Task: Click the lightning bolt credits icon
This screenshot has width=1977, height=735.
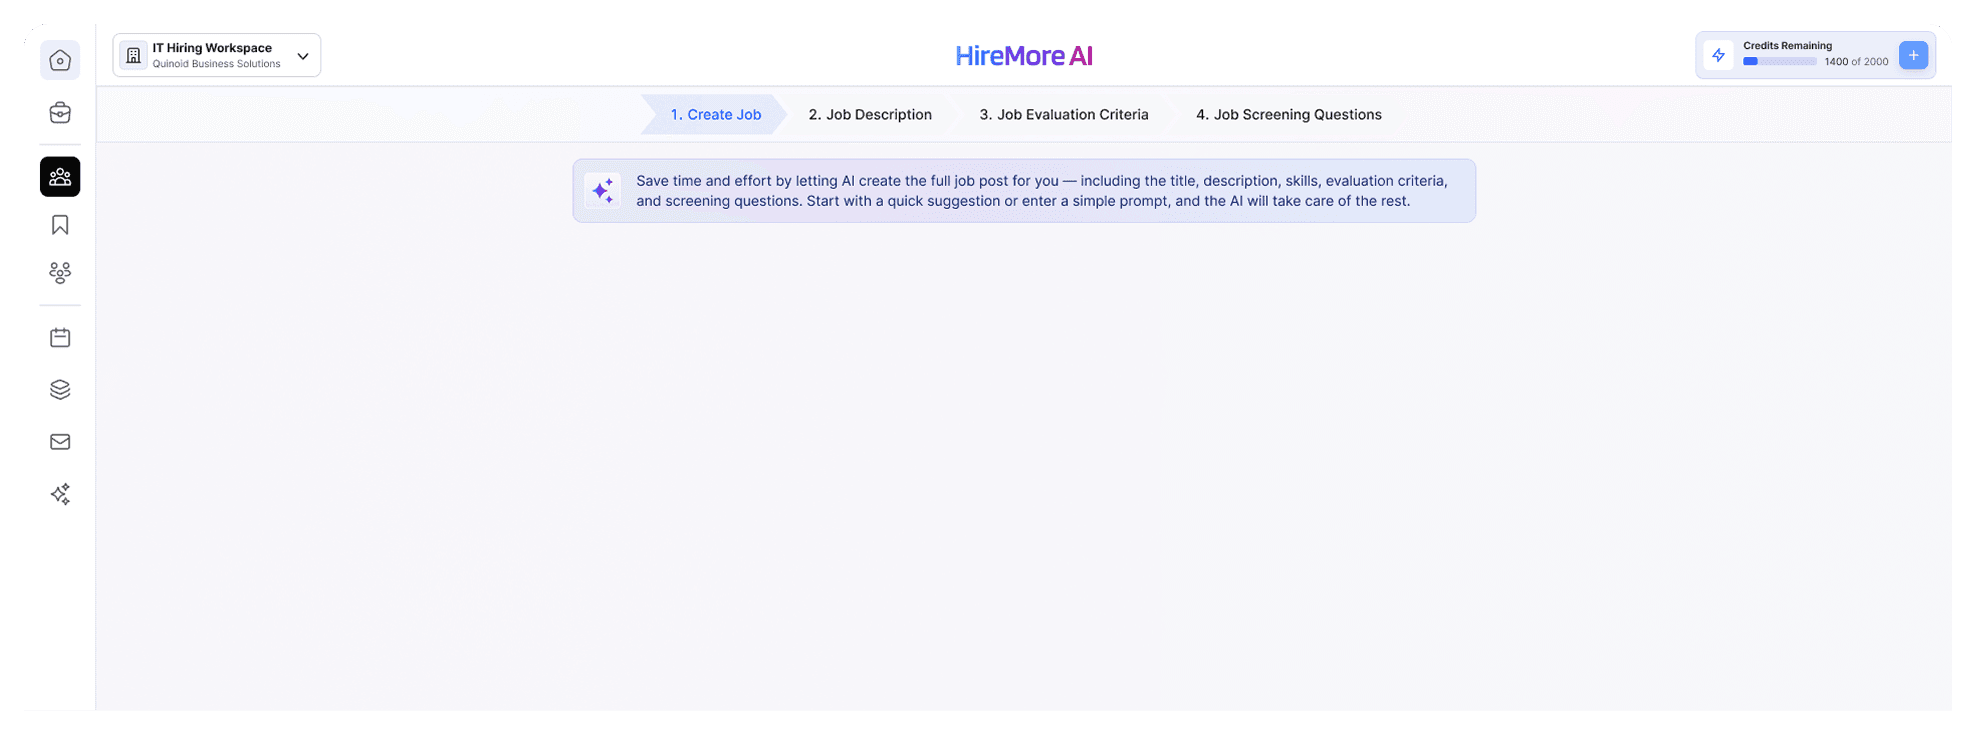Action: click(x=1718, y=55)
